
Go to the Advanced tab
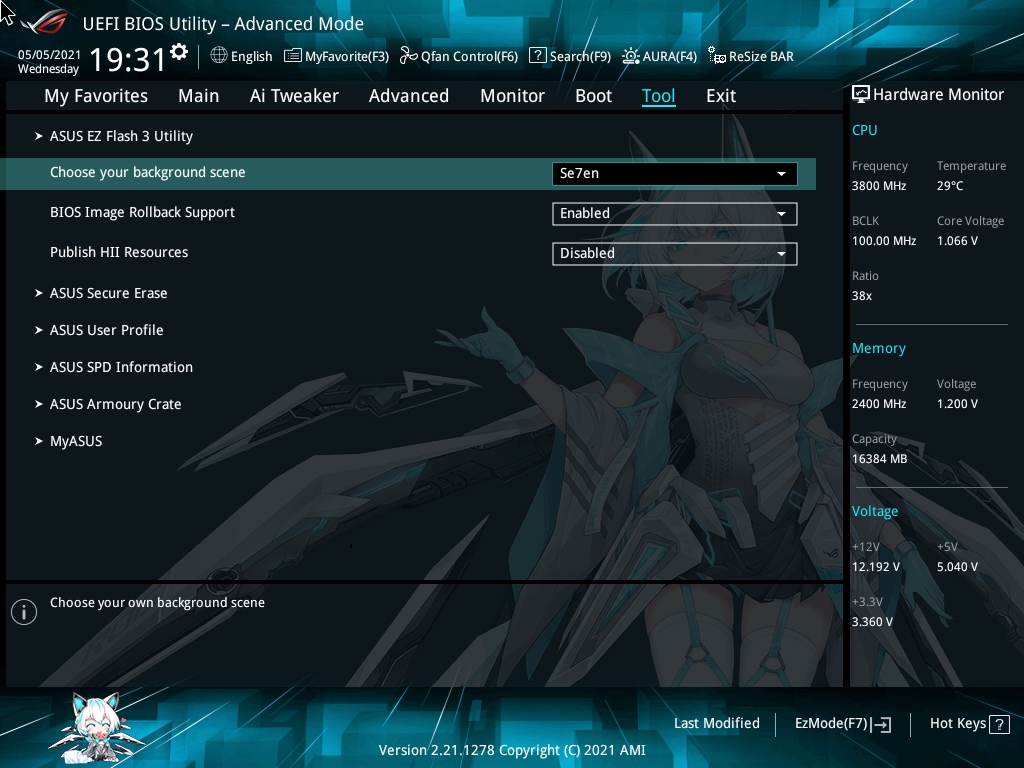(x=409, y=96)
